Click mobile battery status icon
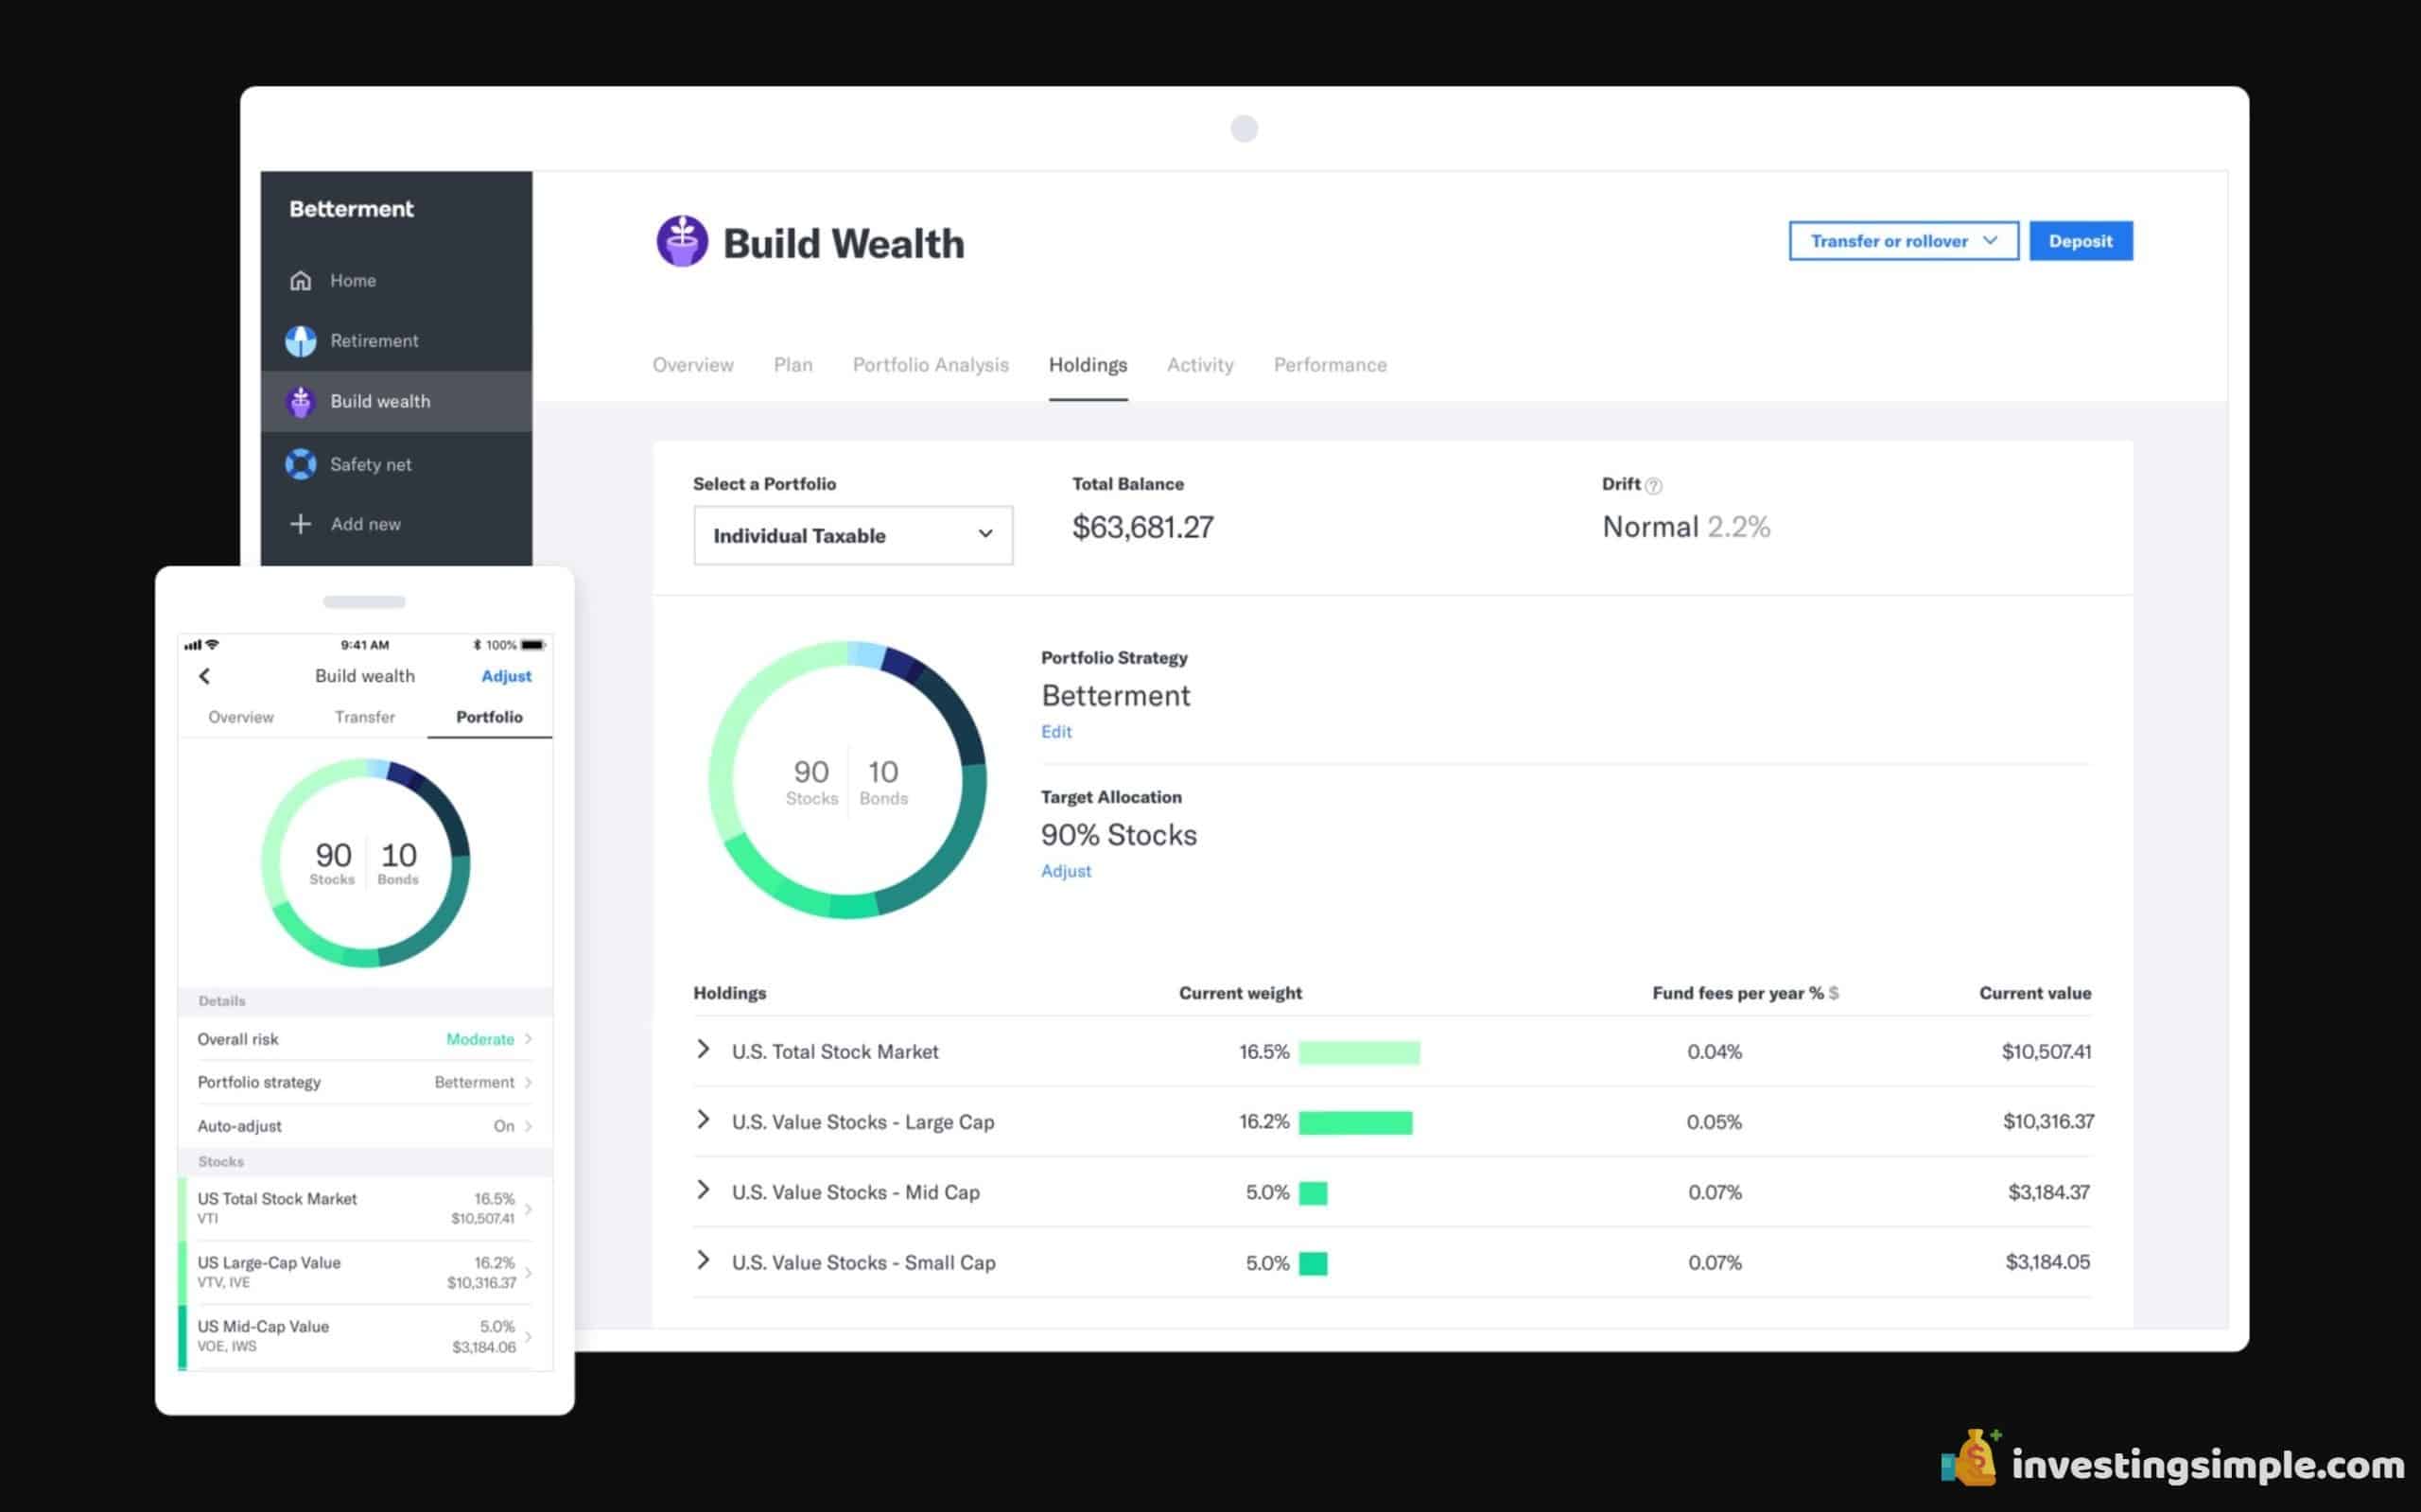The height and width of the screenshot is (1512, 2421). [533, 645]
